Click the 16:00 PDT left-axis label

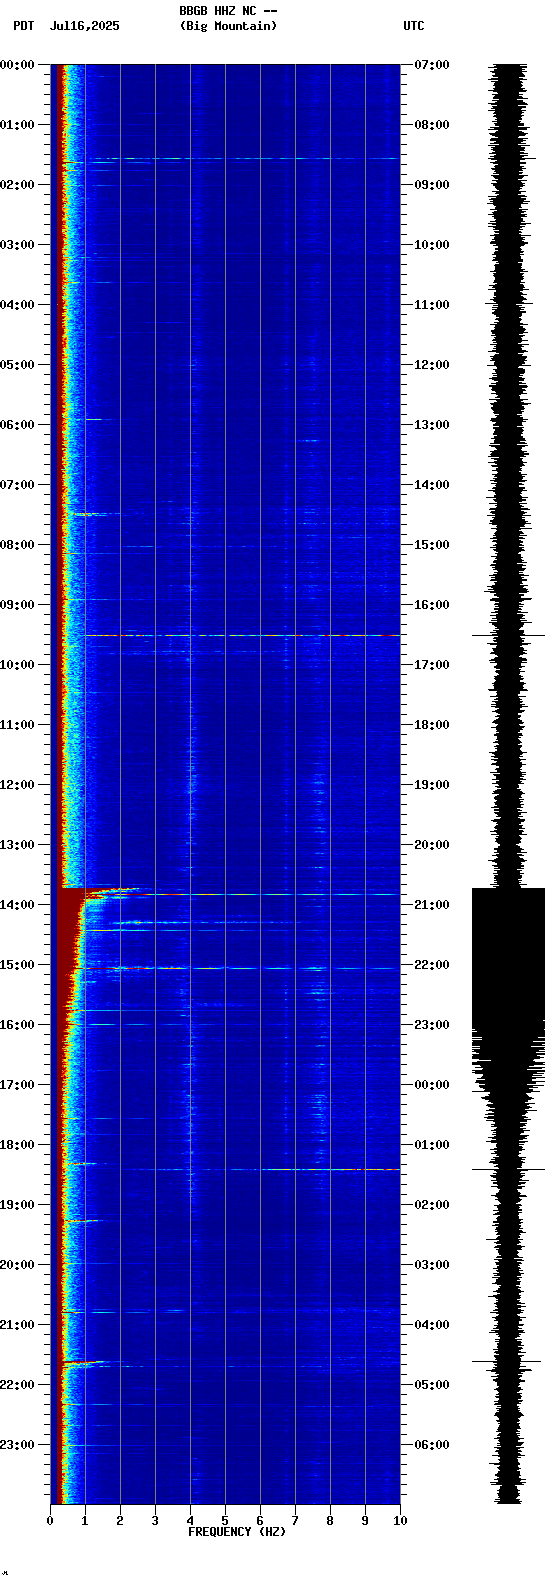(x=17, y=1025)
